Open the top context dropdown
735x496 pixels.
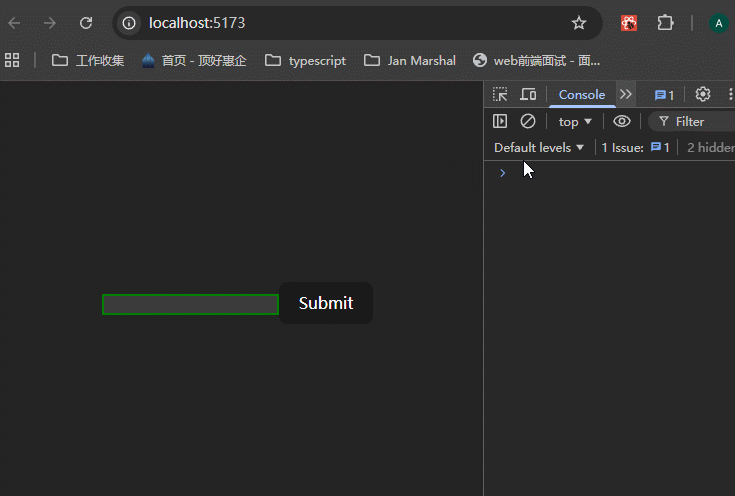click(575, 121)
